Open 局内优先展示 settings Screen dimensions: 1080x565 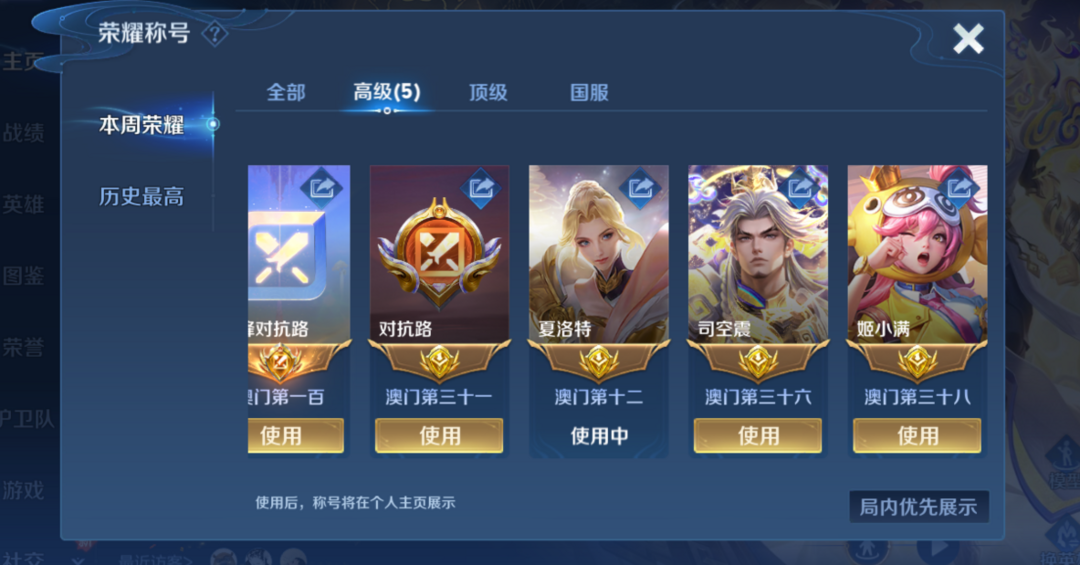[x=918, y=507]
